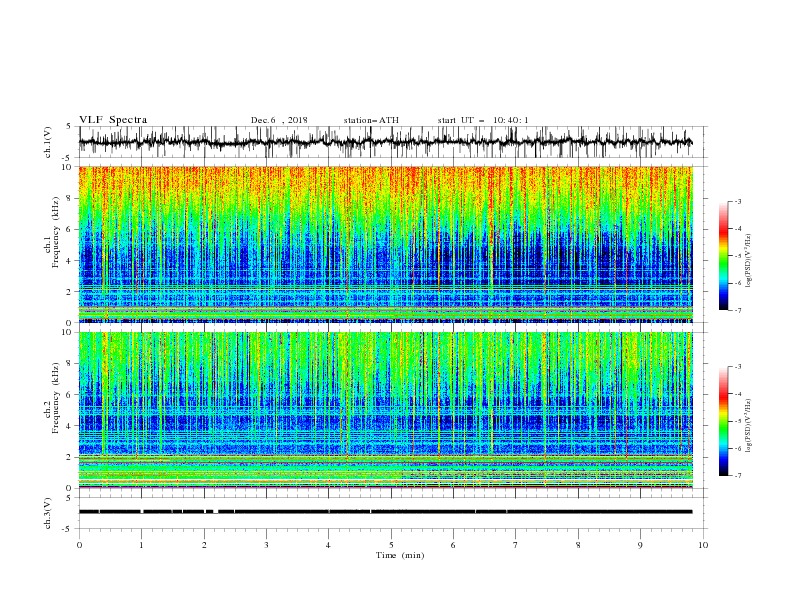Click the log(PSD) label beside ch.2 color bar
The height and width of the screenshot is (612, 792).
tap(749, 426)
